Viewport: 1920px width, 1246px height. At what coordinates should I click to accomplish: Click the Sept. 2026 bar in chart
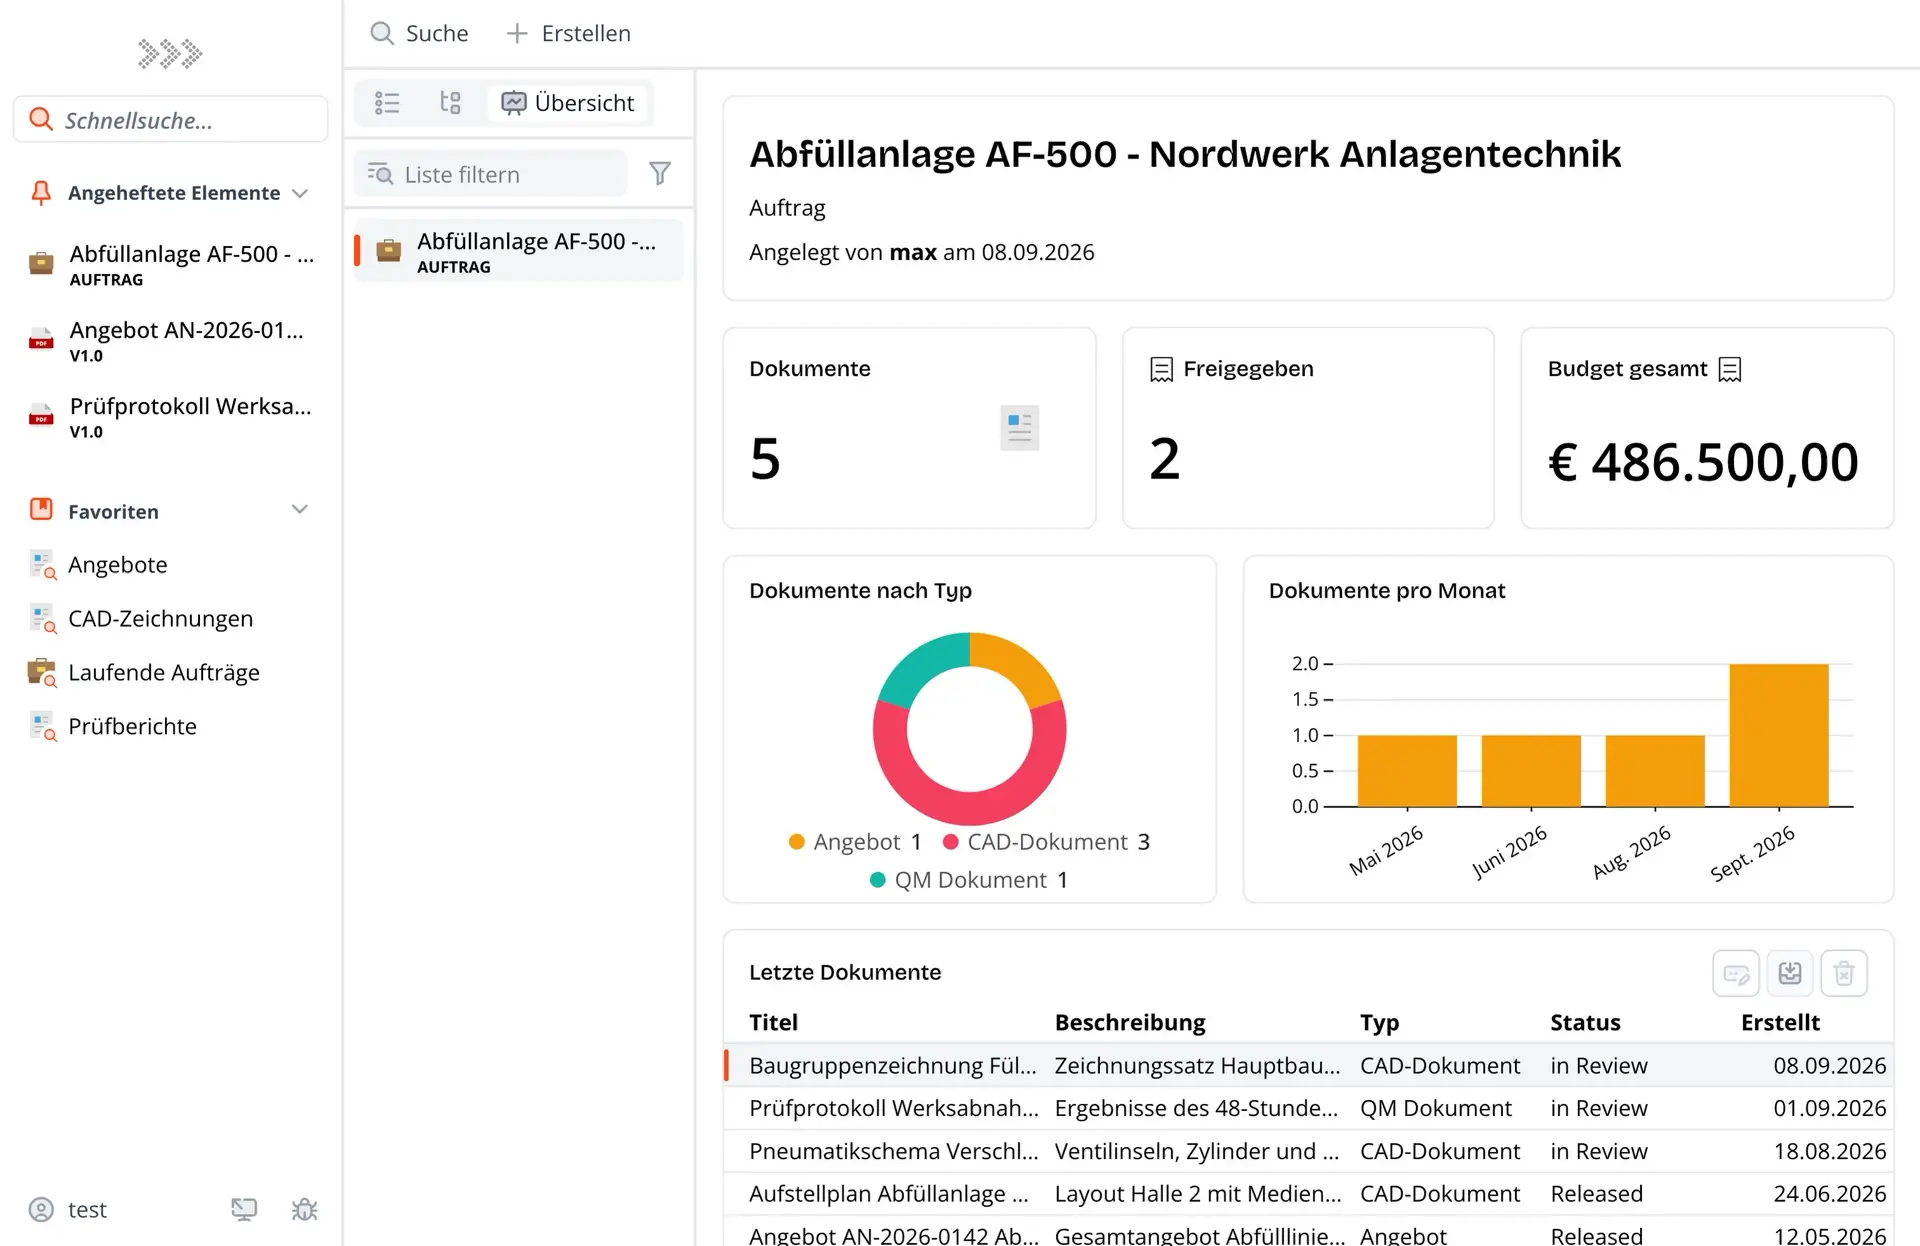click(1779, 735)
